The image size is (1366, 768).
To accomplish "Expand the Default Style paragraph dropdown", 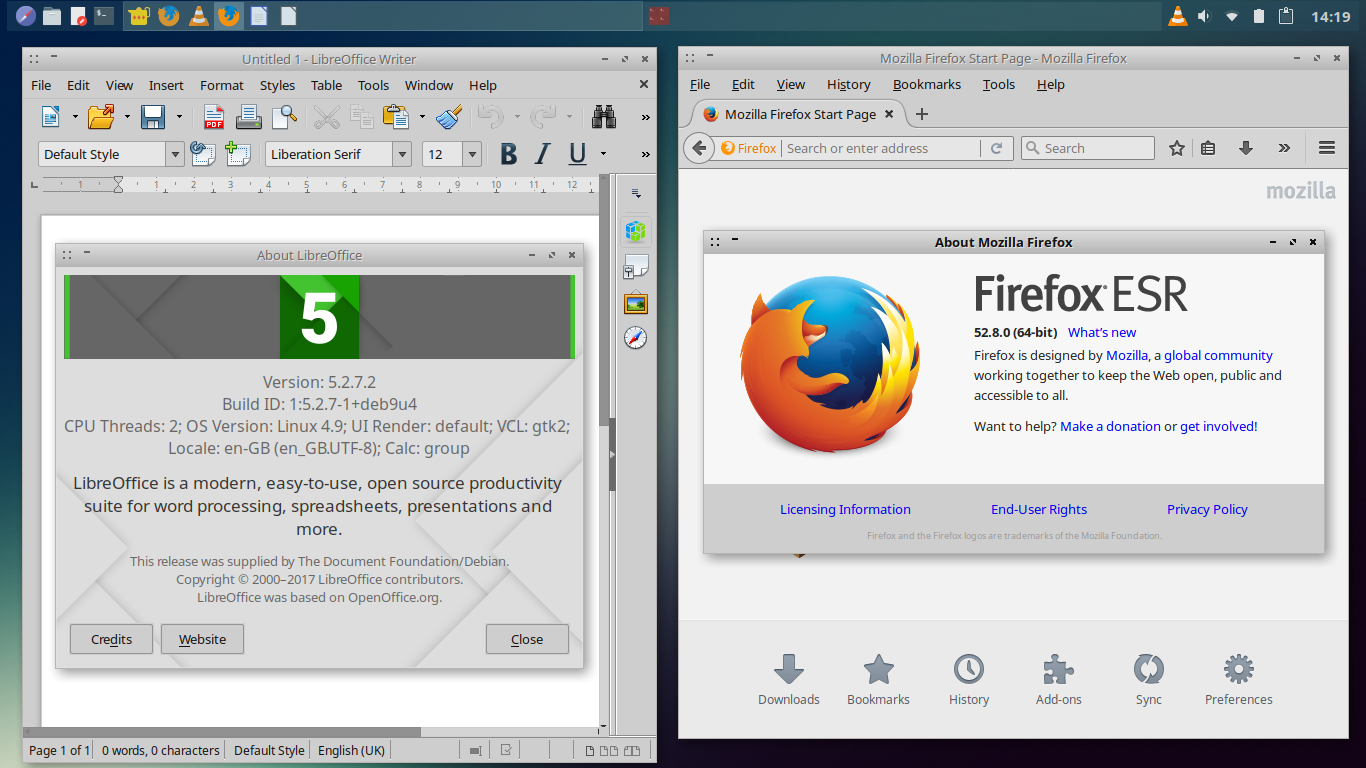I will (x=175, y=154).
